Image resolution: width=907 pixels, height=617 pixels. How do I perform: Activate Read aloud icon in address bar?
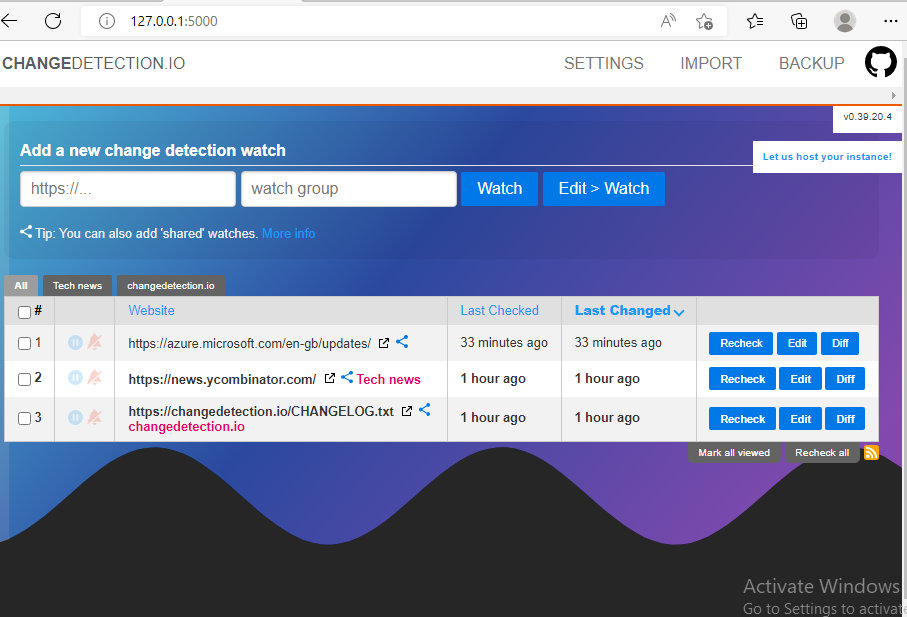pyautogui.click(x=668, y=21)
